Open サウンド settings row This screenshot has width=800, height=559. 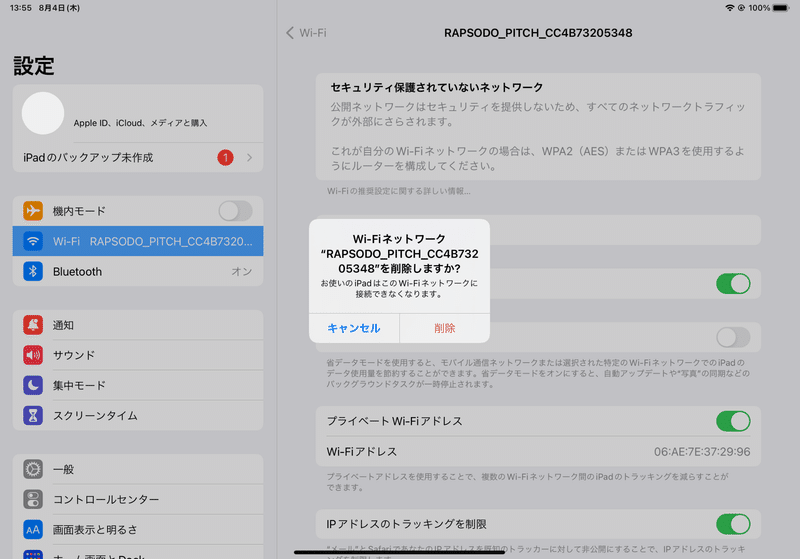pos(138,355)
